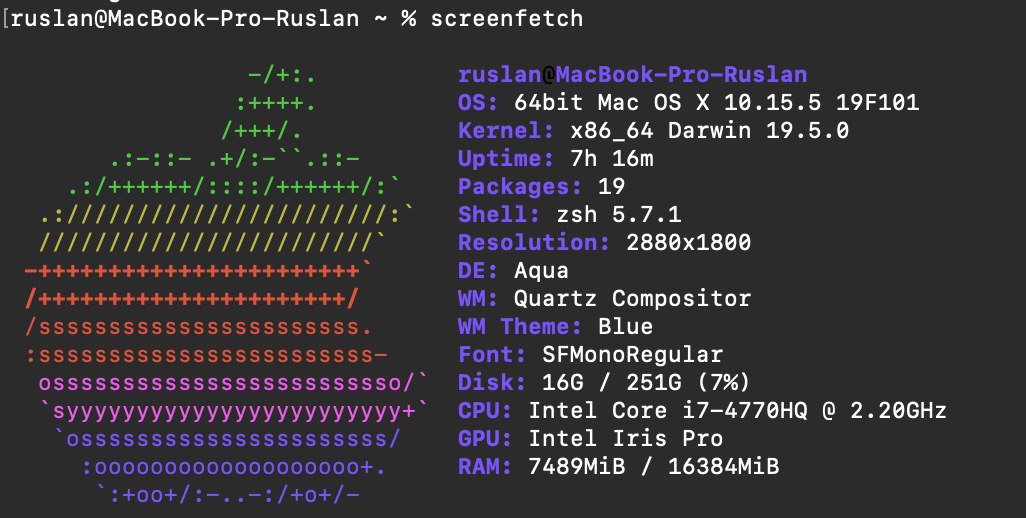Click the WM value 'Quartz Compositor'
Image resolution: width=1026 pixels, height=518 pixels.
[x=633, y=299]
